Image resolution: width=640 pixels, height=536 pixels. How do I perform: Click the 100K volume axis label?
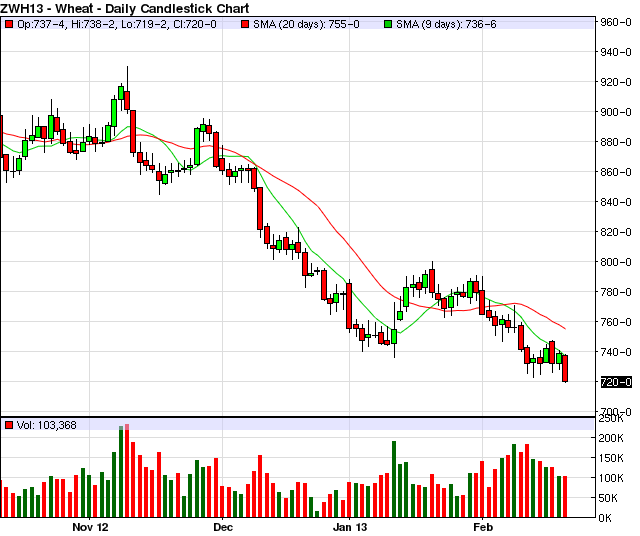point(611,478)
